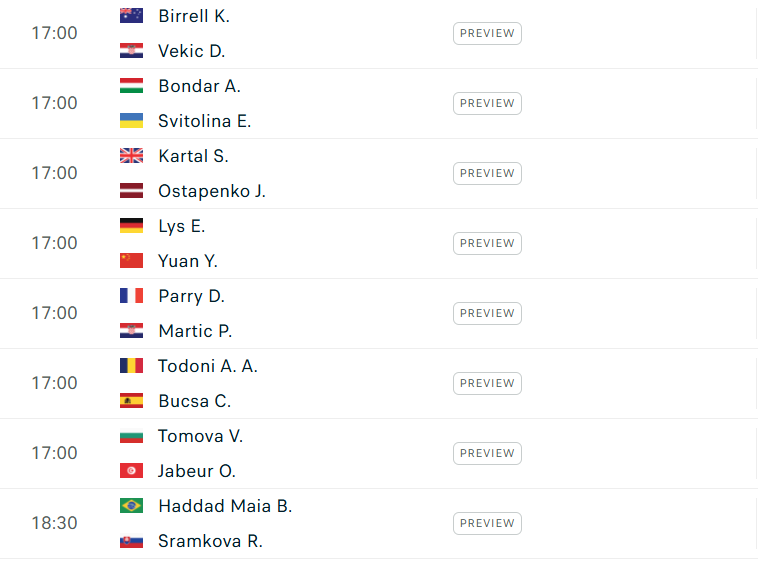Select player name Bucsa C.
This screenshot has width=758, height=562.
[x=195, y=401]
